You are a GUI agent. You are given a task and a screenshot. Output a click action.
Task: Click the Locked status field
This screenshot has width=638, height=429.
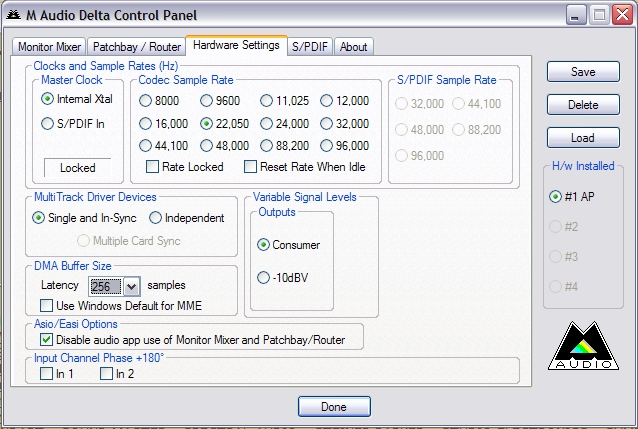[x=77, y=168]
